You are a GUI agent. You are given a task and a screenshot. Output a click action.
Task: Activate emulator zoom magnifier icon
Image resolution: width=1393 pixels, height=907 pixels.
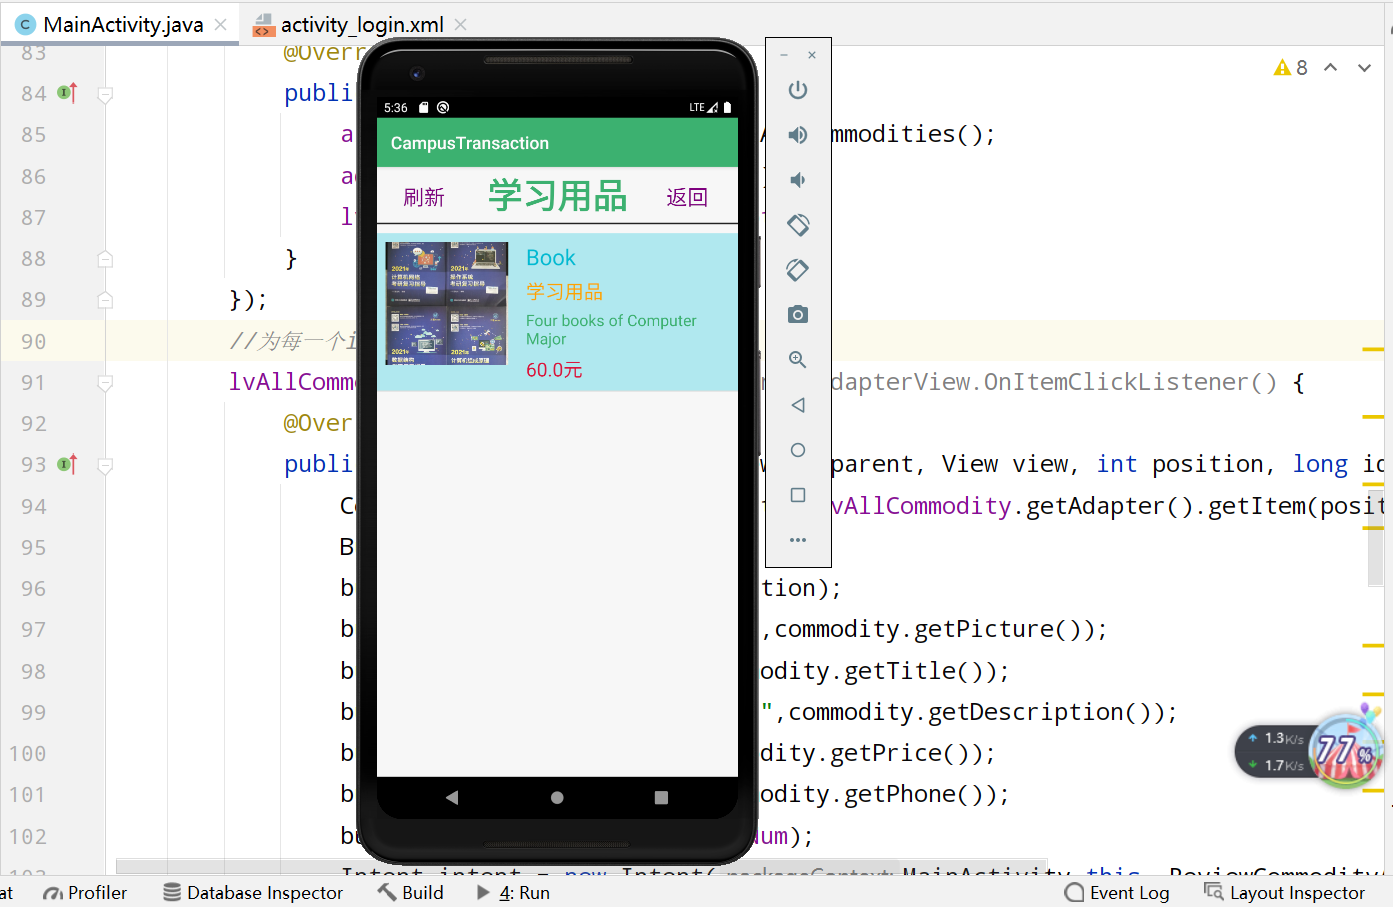797,360
